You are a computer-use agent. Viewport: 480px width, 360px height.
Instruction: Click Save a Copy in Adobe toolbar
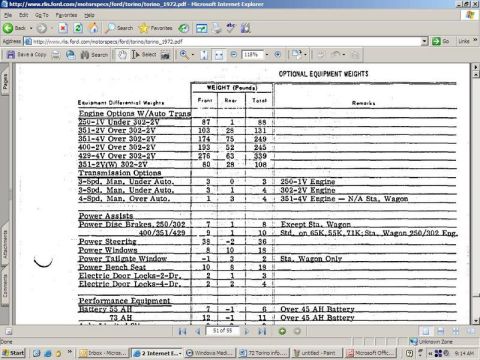pyautogui.click(x=27, y=55)
